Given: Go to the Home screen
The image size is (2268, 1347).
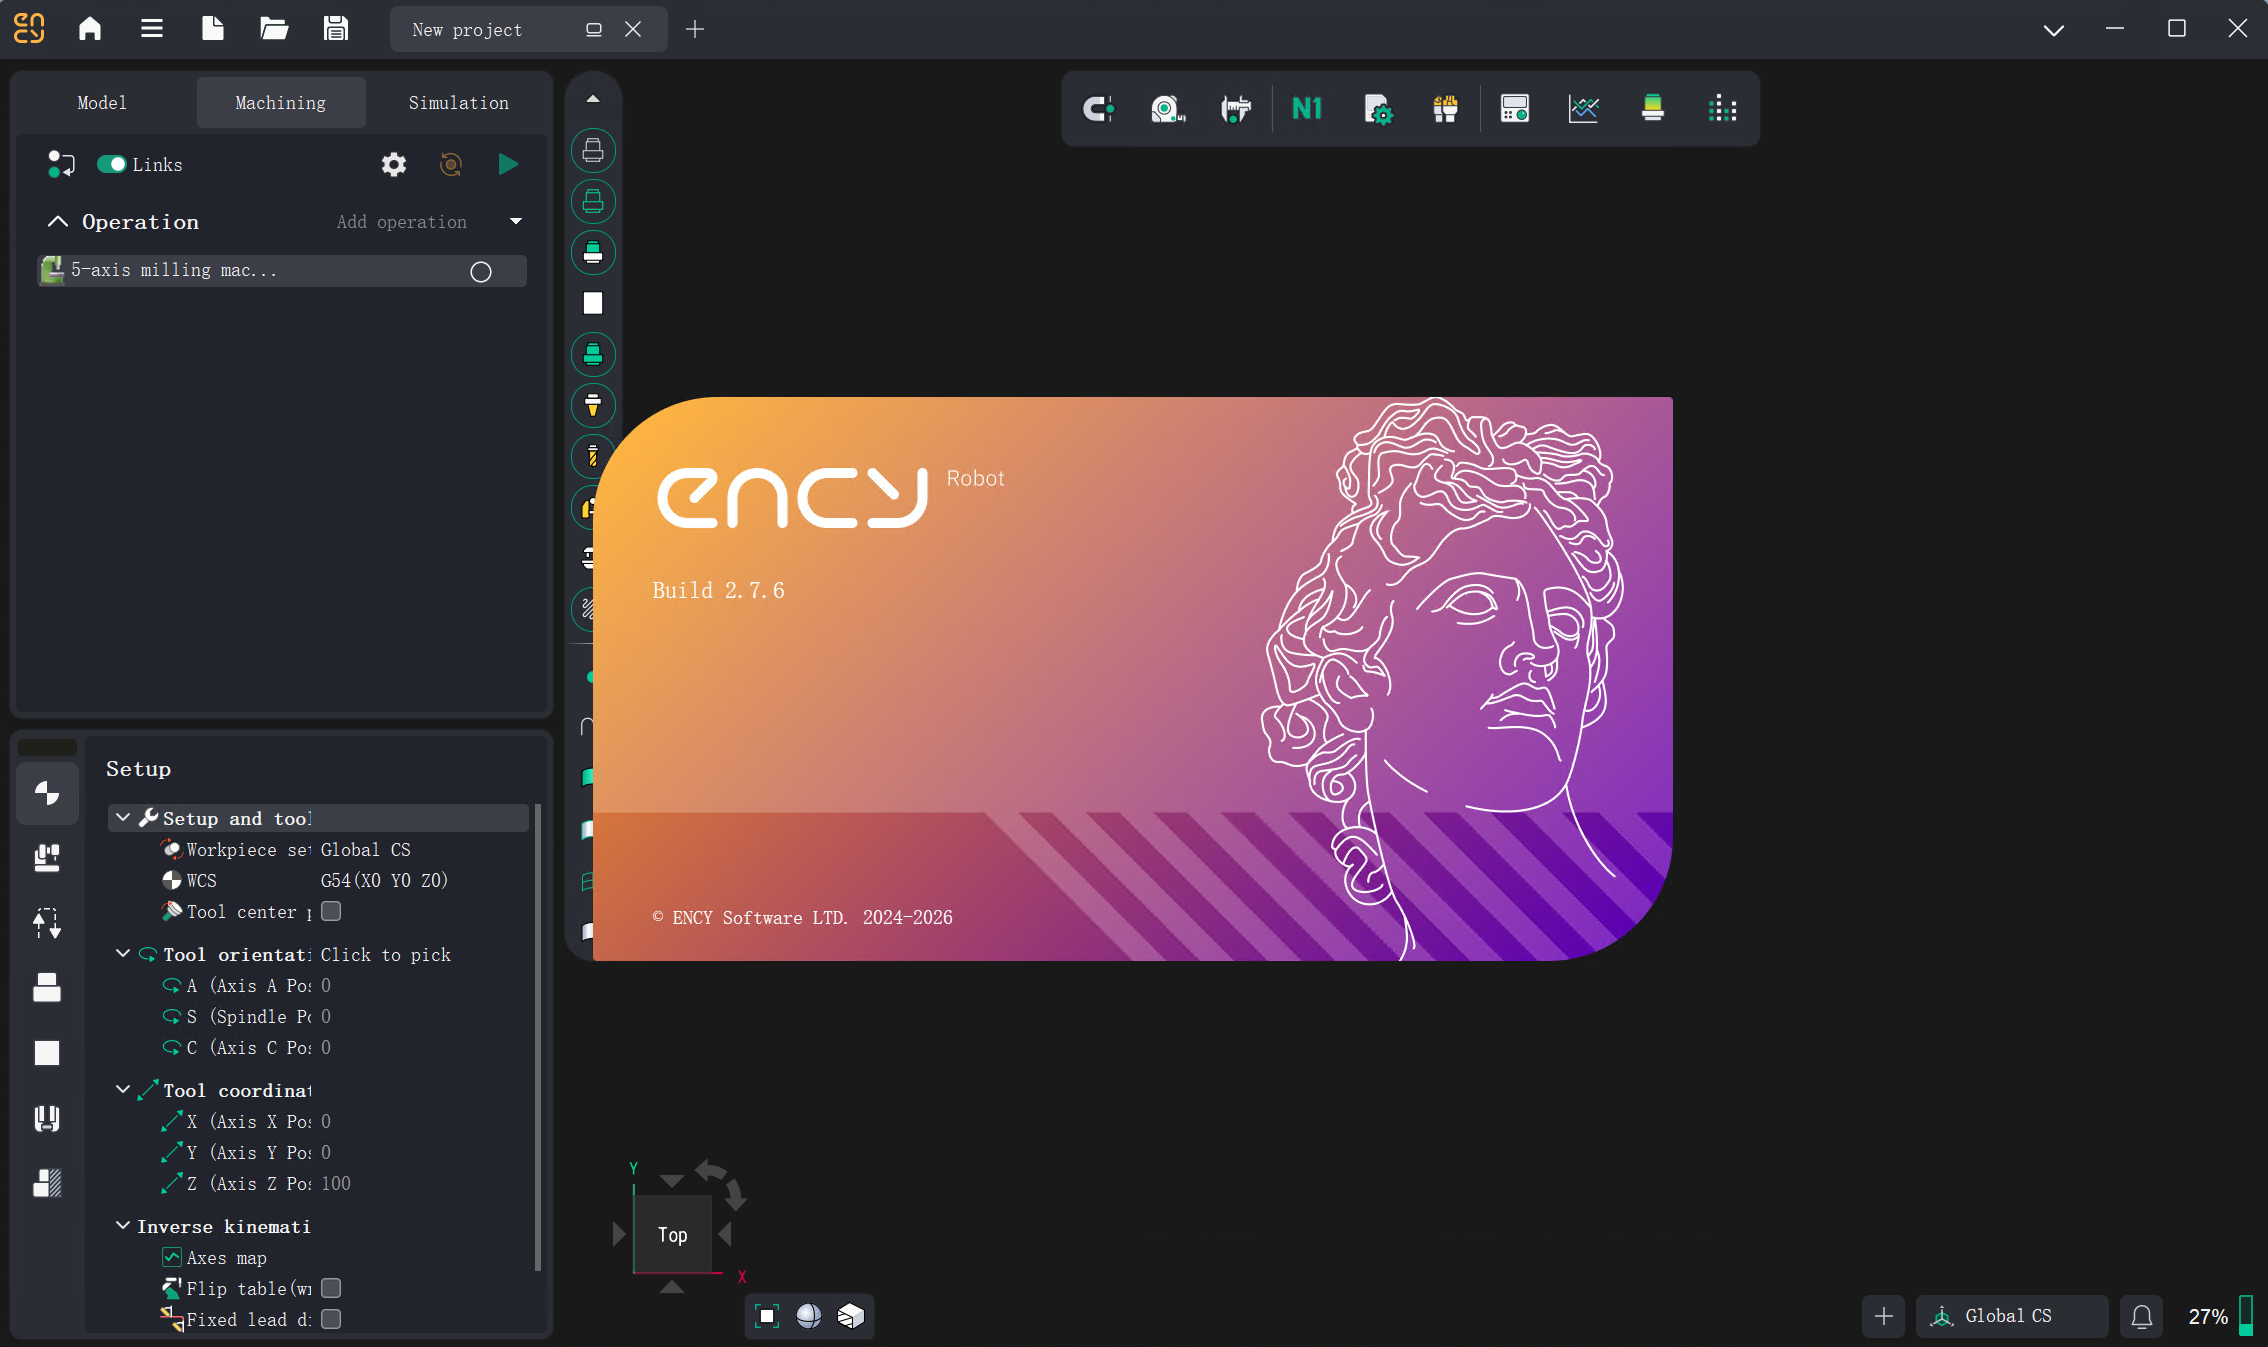Looking at the screenshot, I should click(x=90, y=28).
